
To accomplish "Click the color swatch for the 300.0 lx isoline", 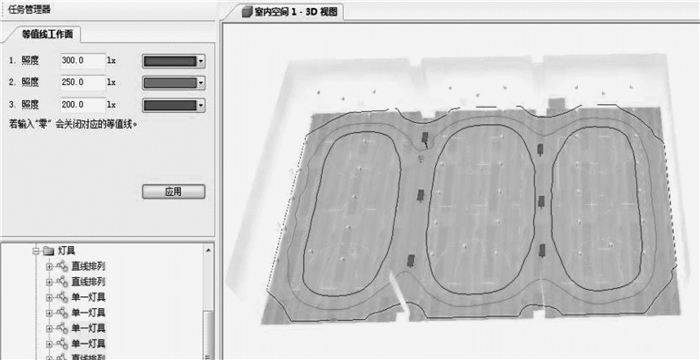I will click(170, 62).
